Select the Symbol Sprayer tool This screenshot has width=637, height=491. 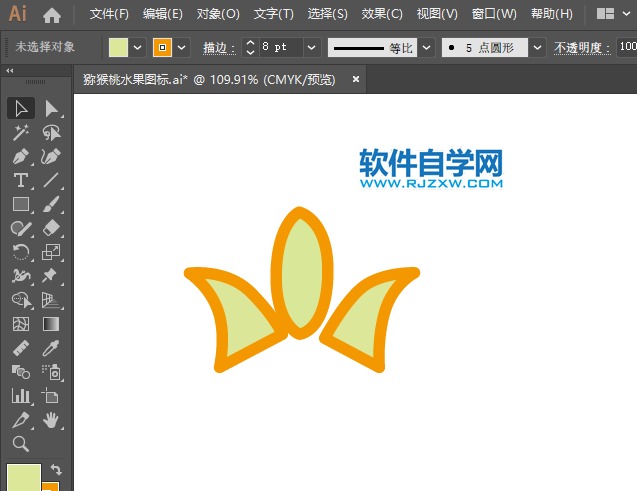51,372
